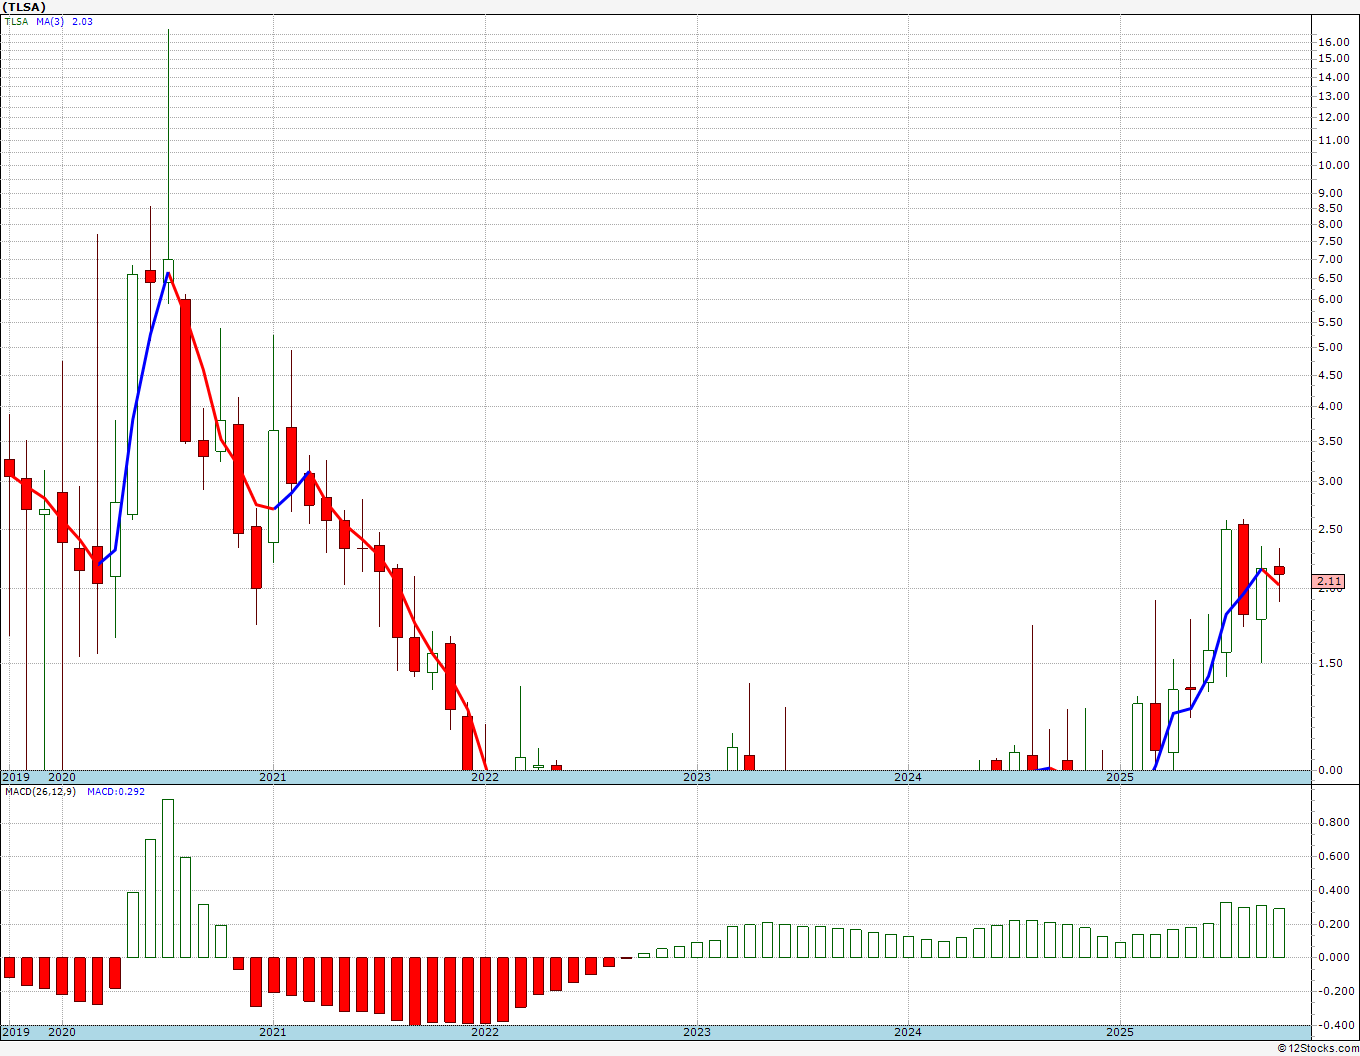Click "2025" on the price chart time axis
1360x1056 pixels.
pyautogui.click(x=1120, y=777)
